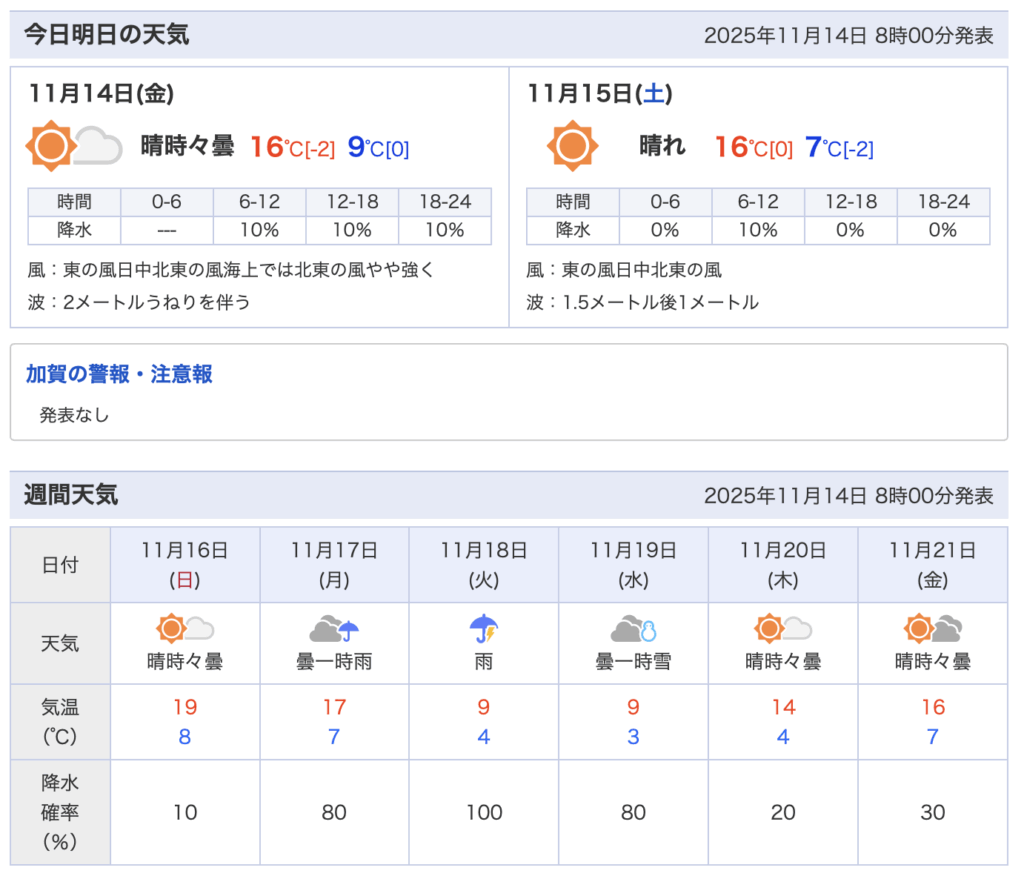
Task: Click the 100 precipitation probability for November 18
Action: (x=484, y=812)
